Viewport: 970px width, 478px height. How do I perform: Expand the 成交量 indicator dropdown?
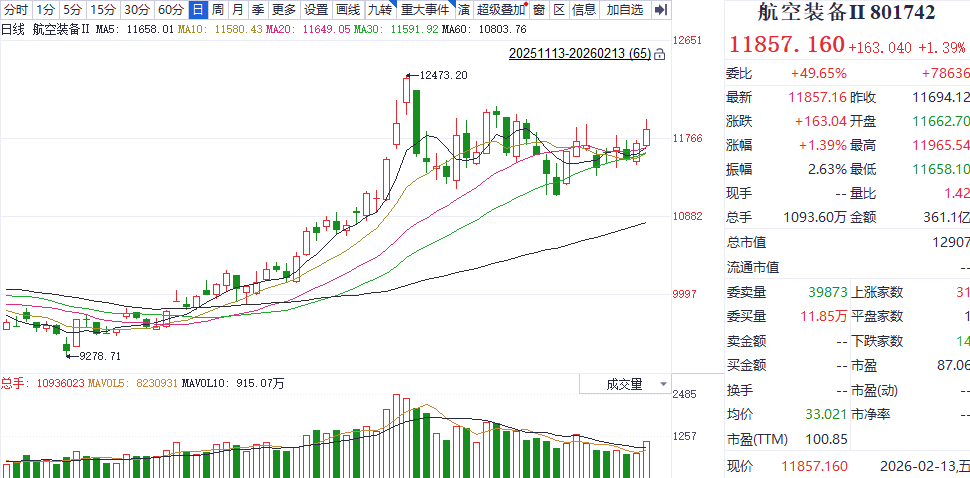(x=662, y=384)
